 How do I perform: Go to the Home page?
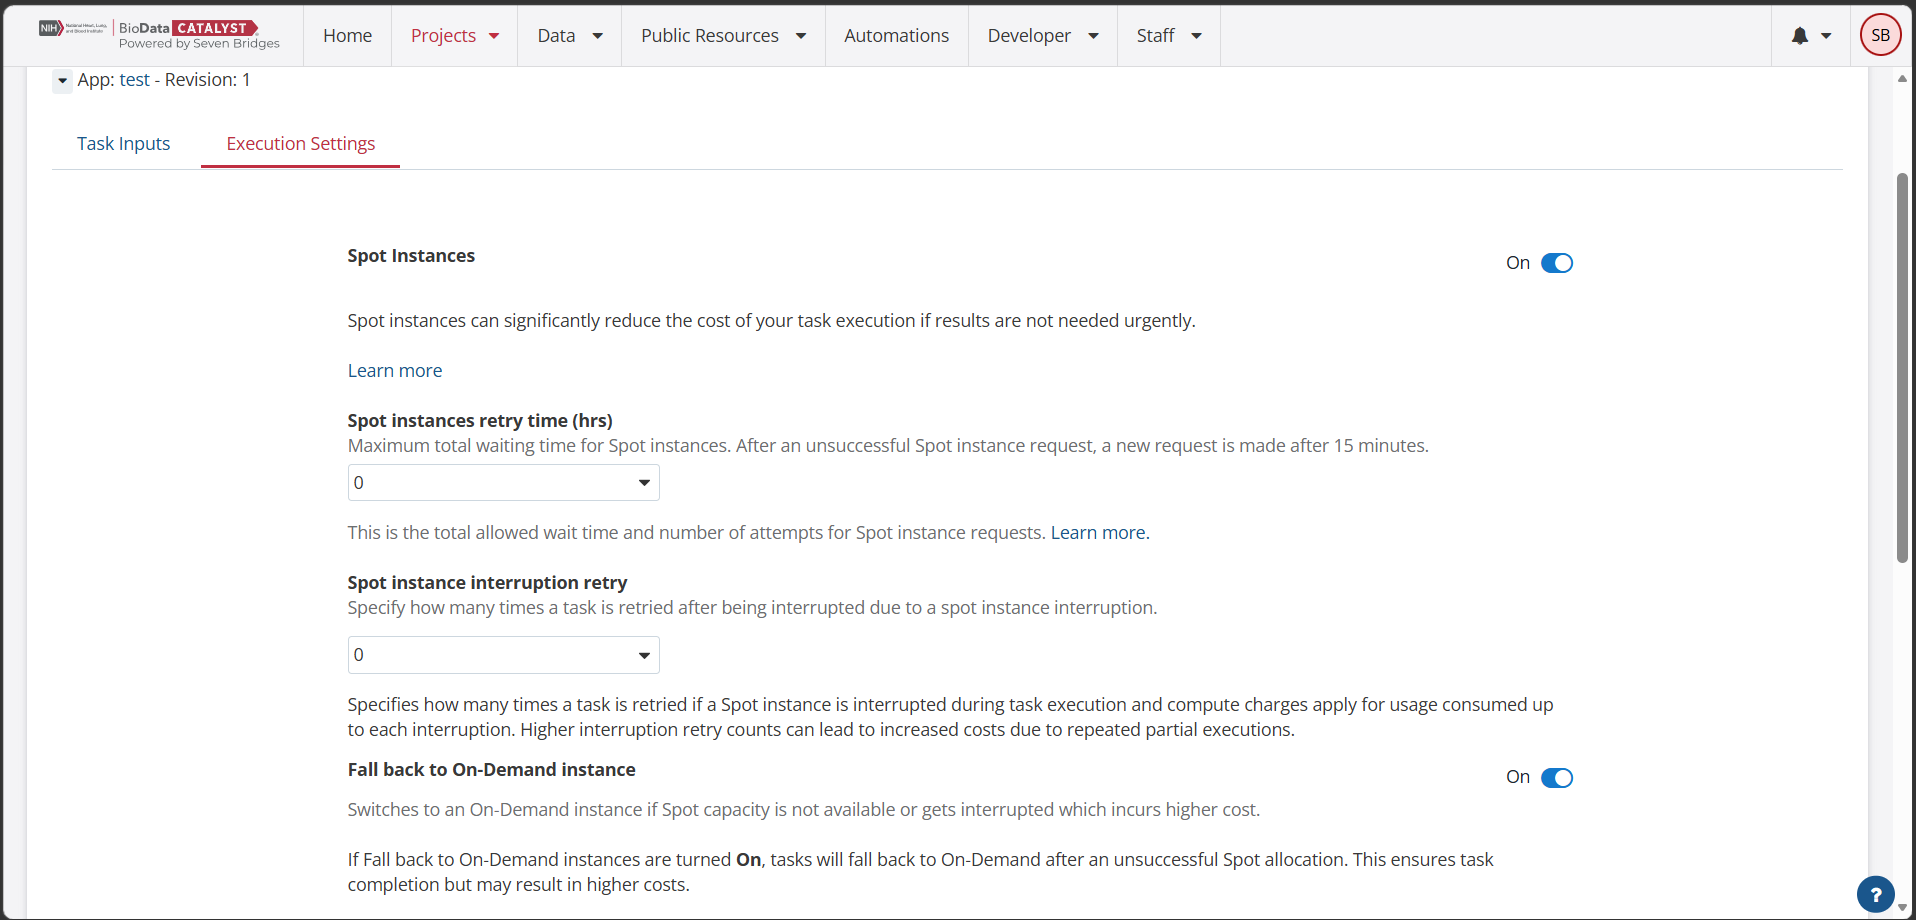(347, 36)
